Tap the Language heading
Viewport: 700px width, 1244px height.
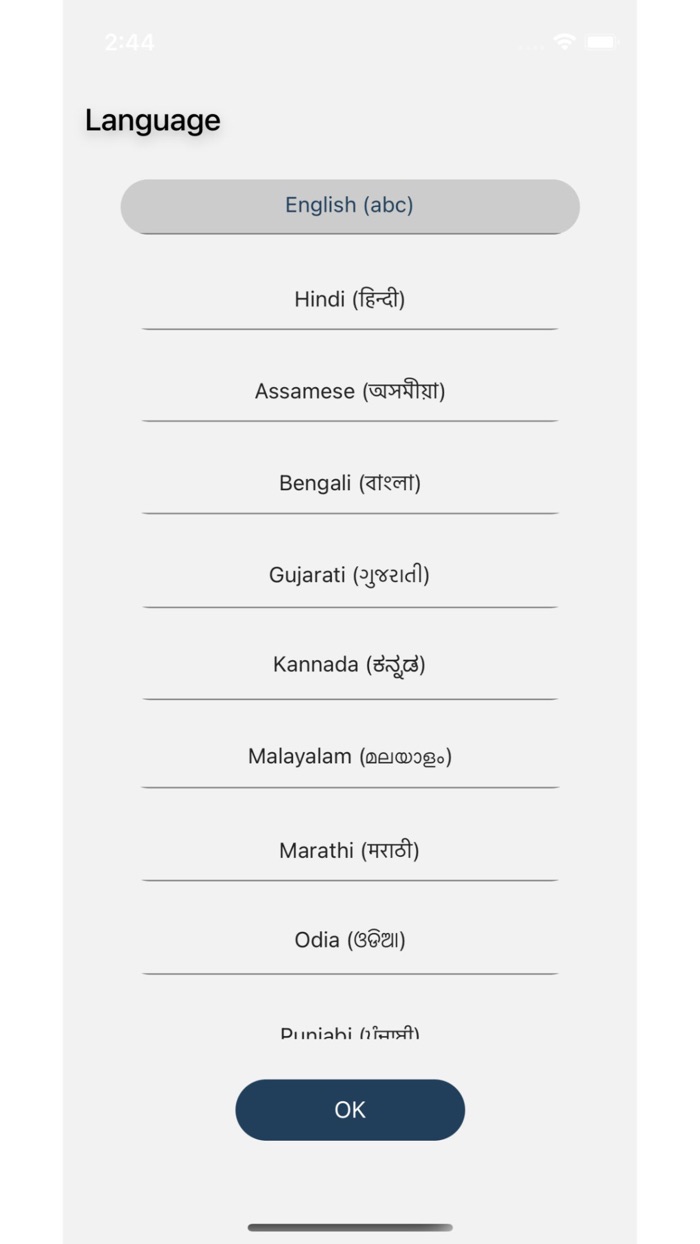coord(153,120)
